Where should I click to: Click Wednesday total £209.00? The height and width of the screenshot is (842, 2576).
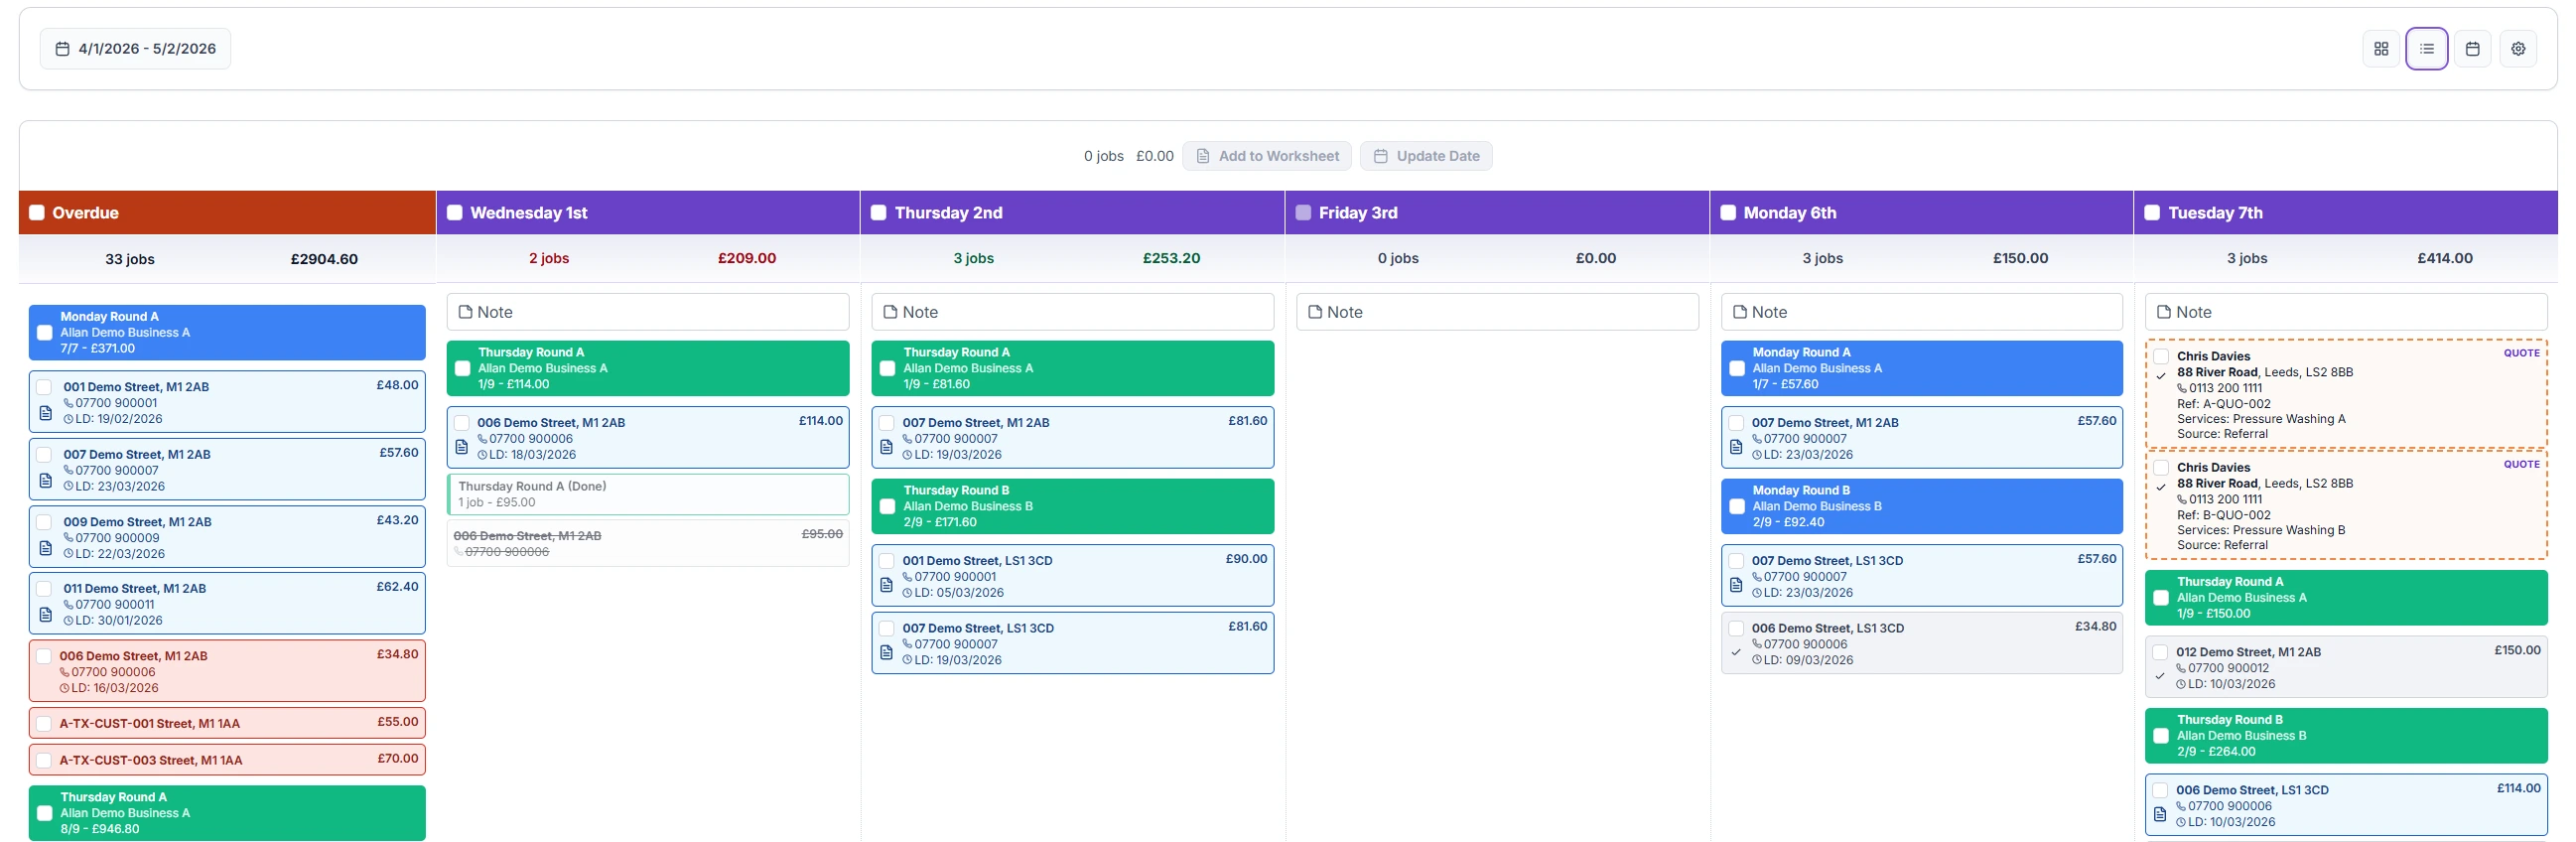tap(747, 258)
